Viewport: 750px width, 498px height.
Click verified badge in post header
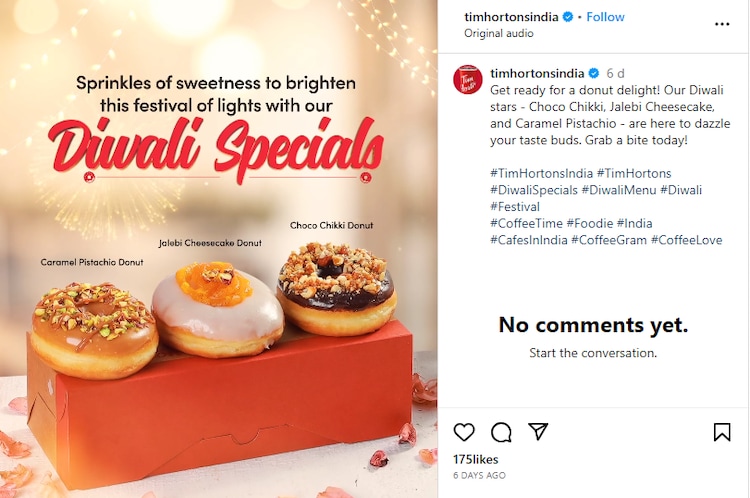coord(568,17)
